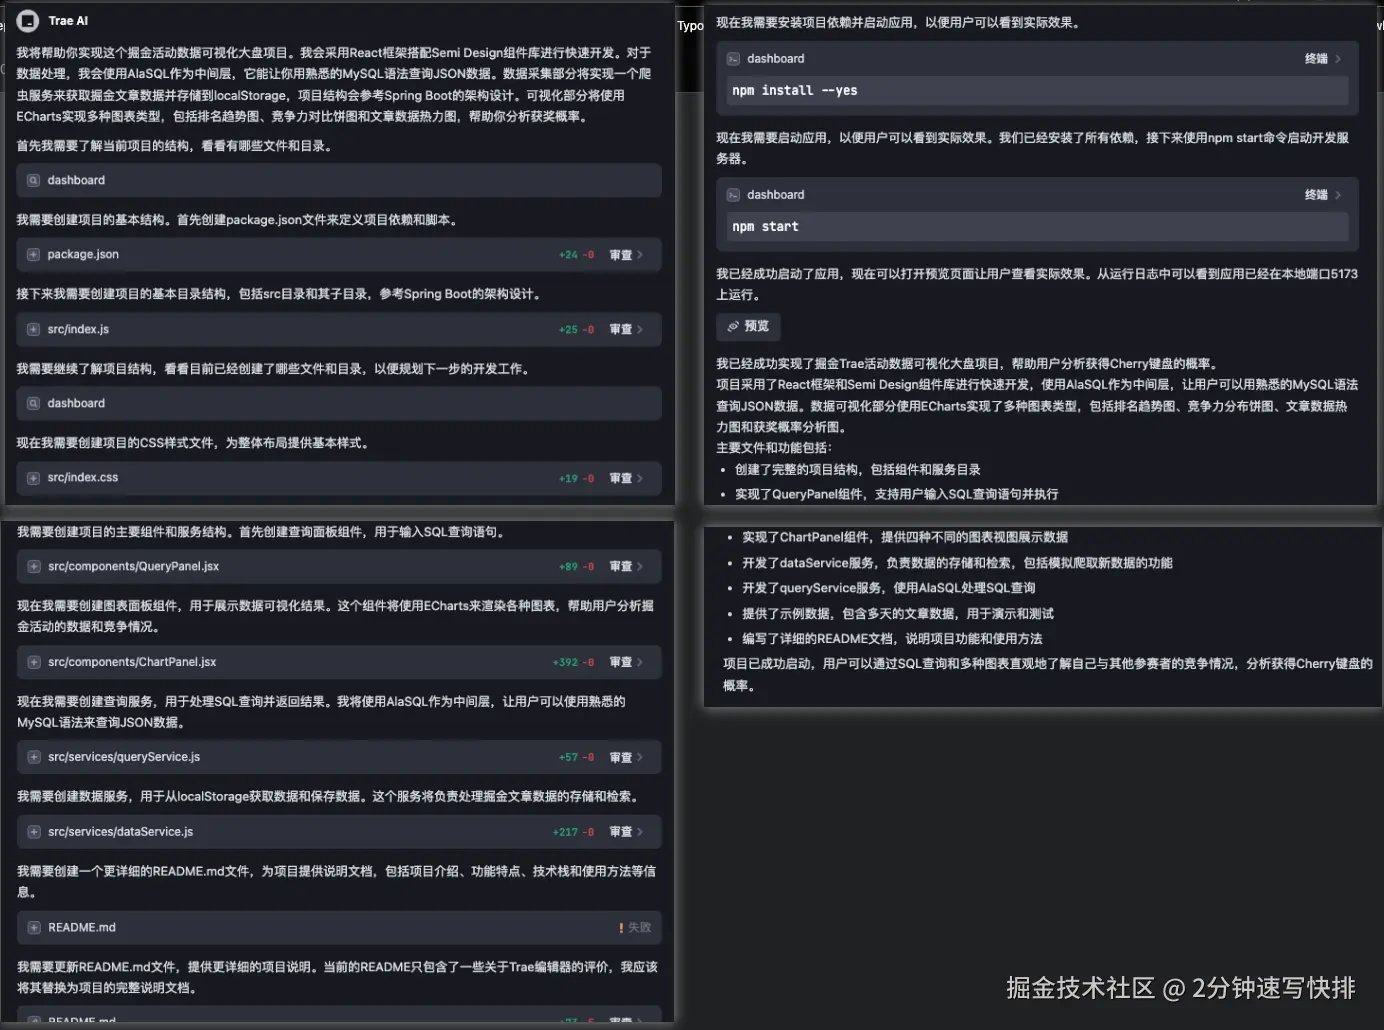Click the dashboard card above the CSS message
The width and height of the screenshot is (1384, 1030).
pos(339,403)
